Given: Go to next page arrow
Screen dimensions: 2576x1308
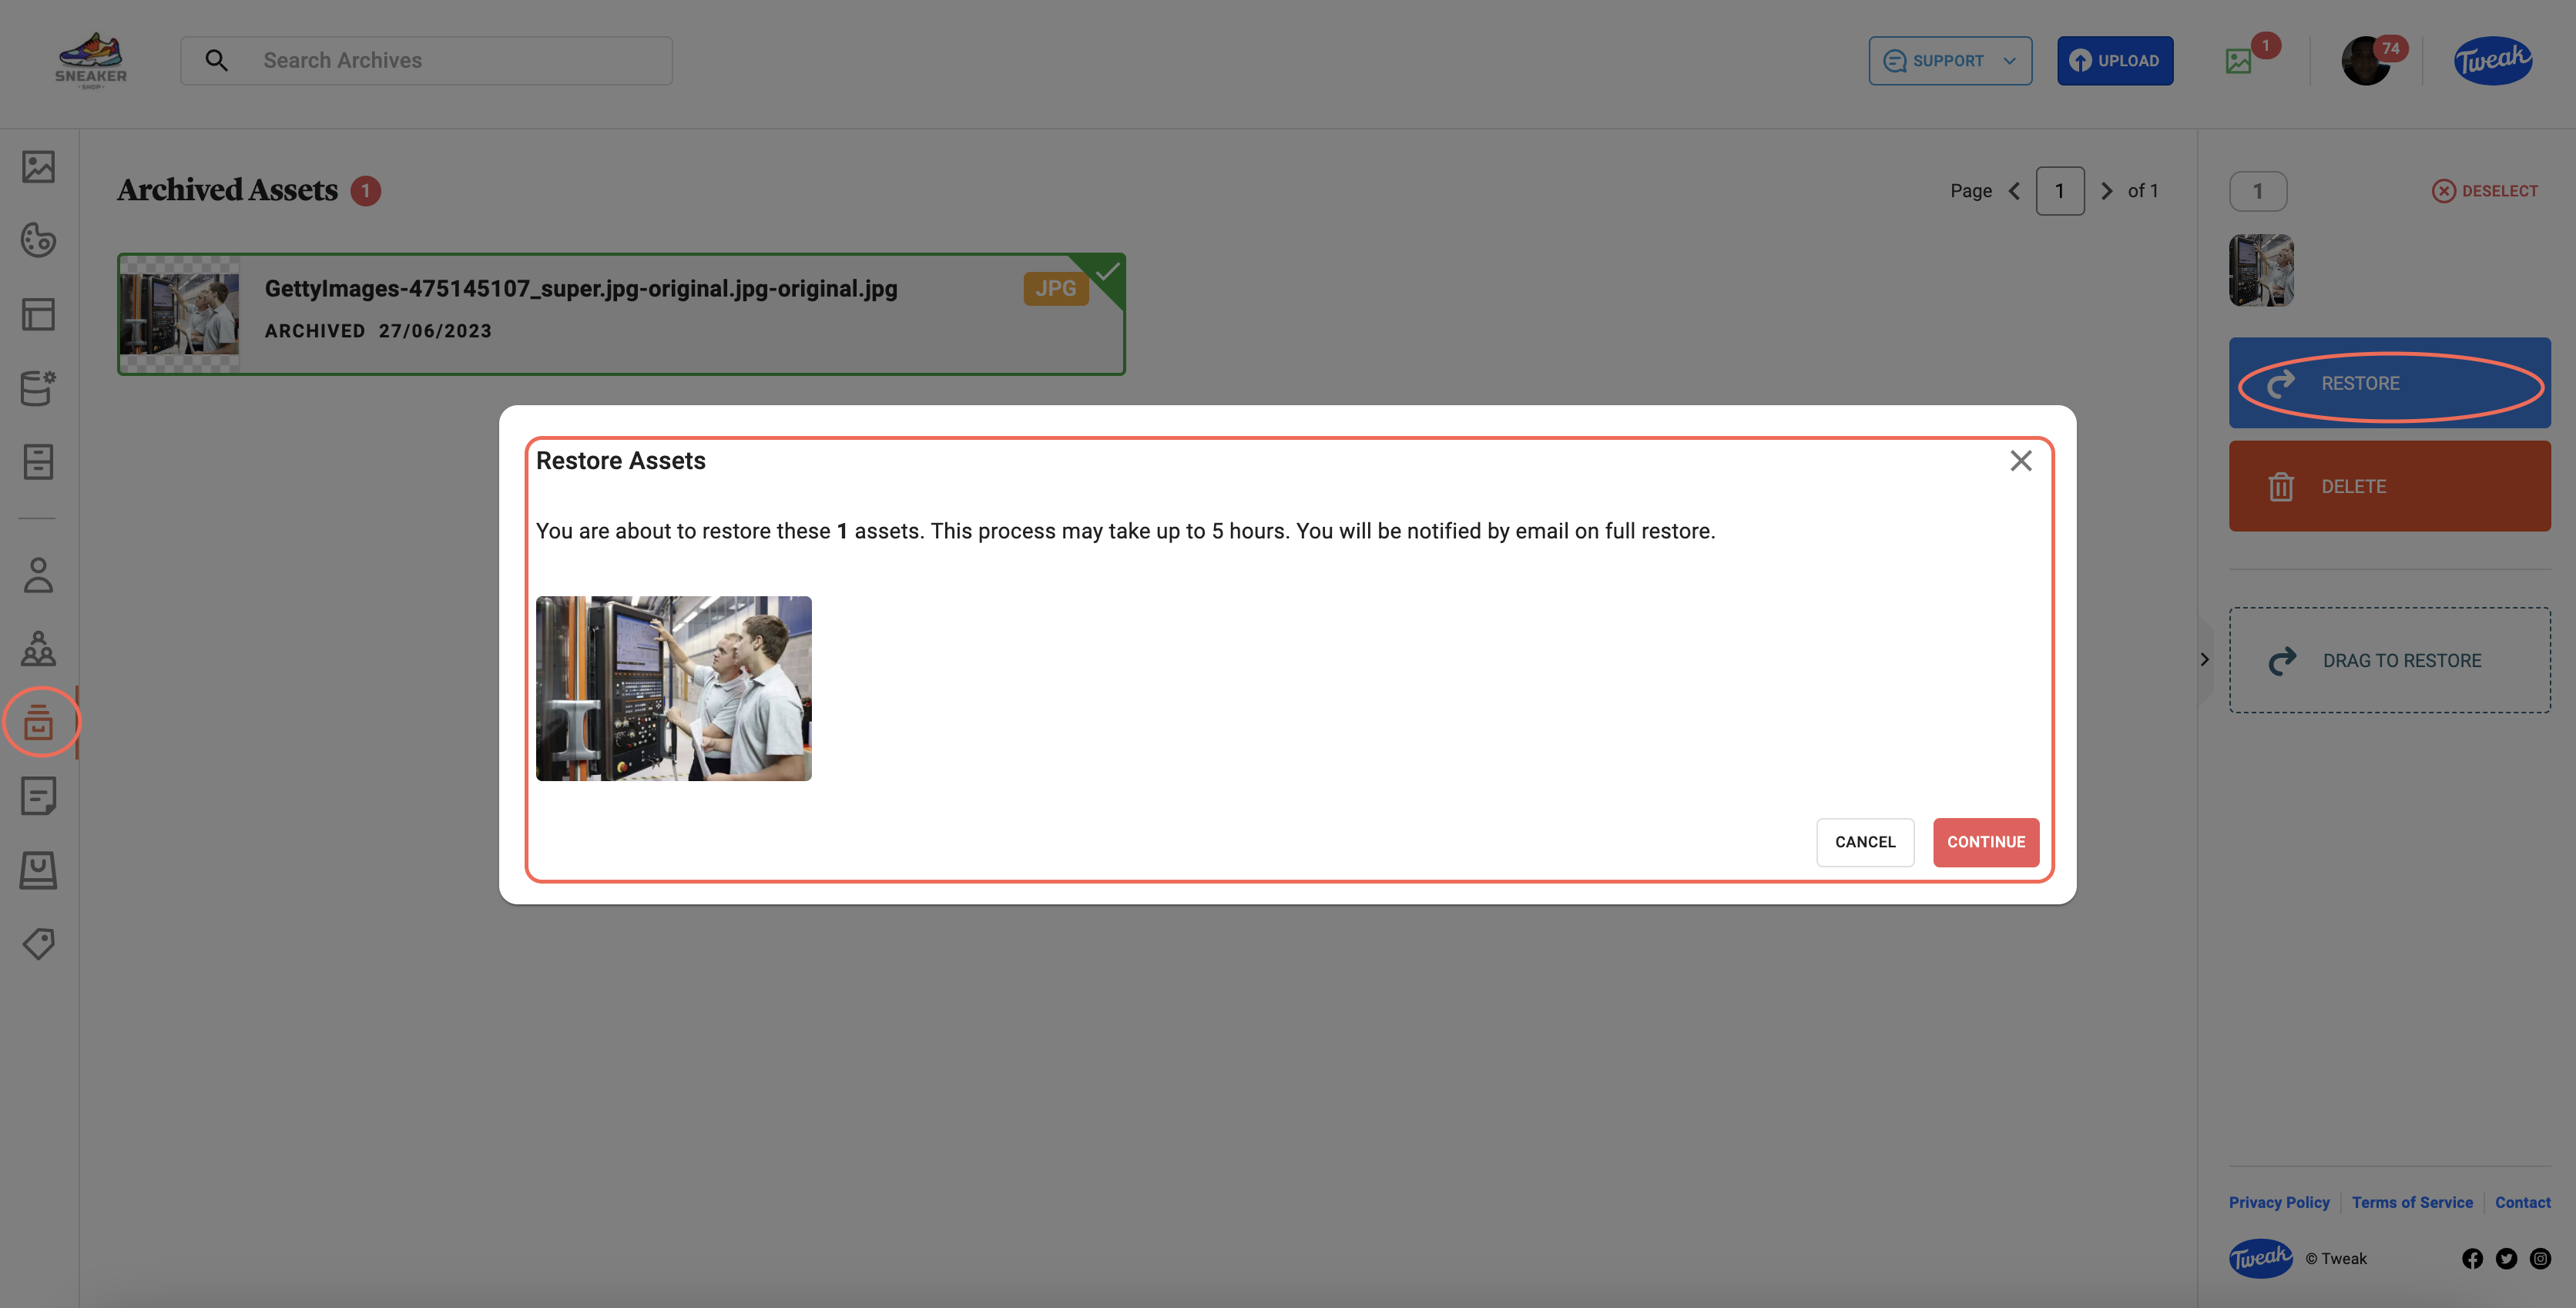Looking at the screenshot, I should 2106,191.
